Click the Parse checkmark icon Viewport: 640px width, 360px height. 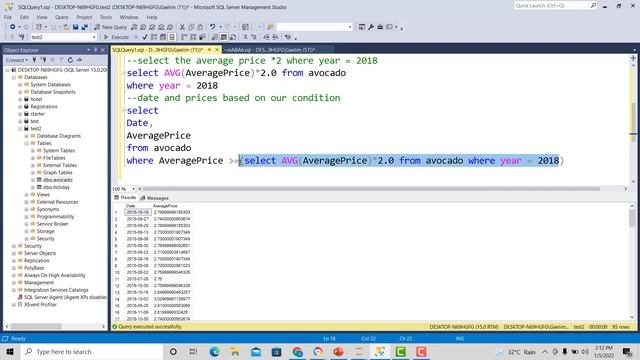(144, 37)
